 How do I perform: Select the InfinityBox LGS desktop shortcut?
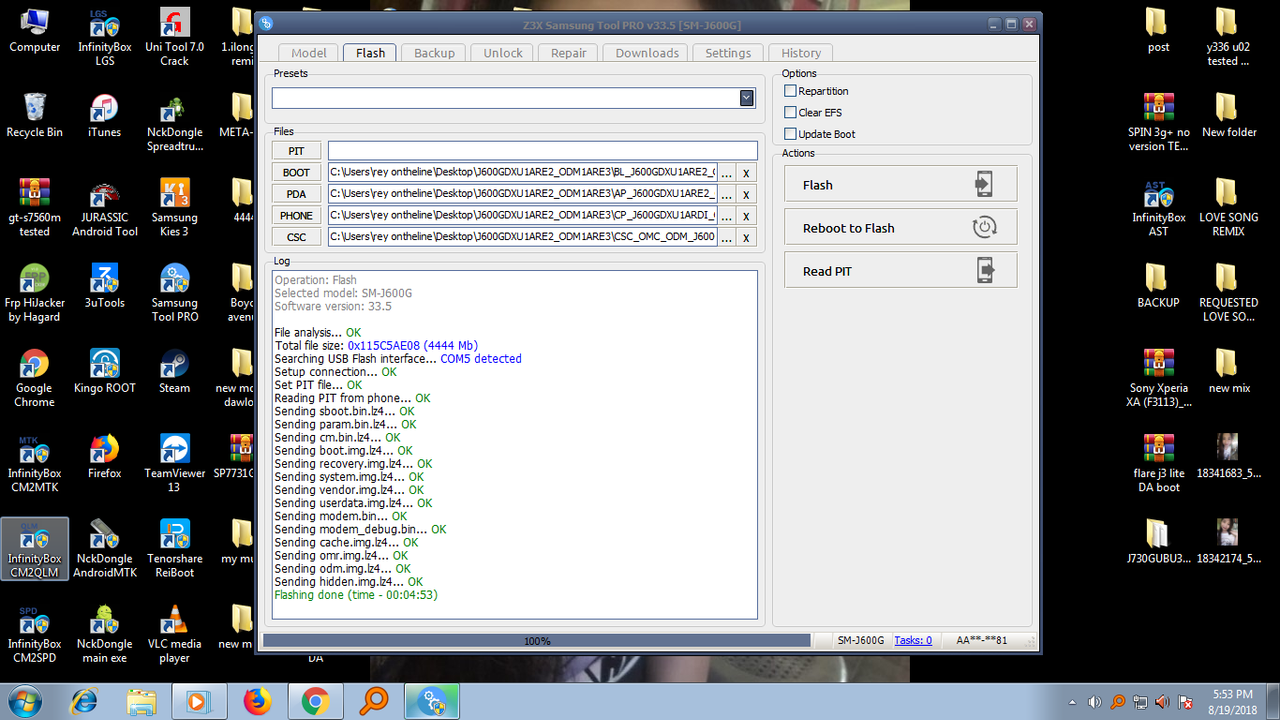coord(104,38)
